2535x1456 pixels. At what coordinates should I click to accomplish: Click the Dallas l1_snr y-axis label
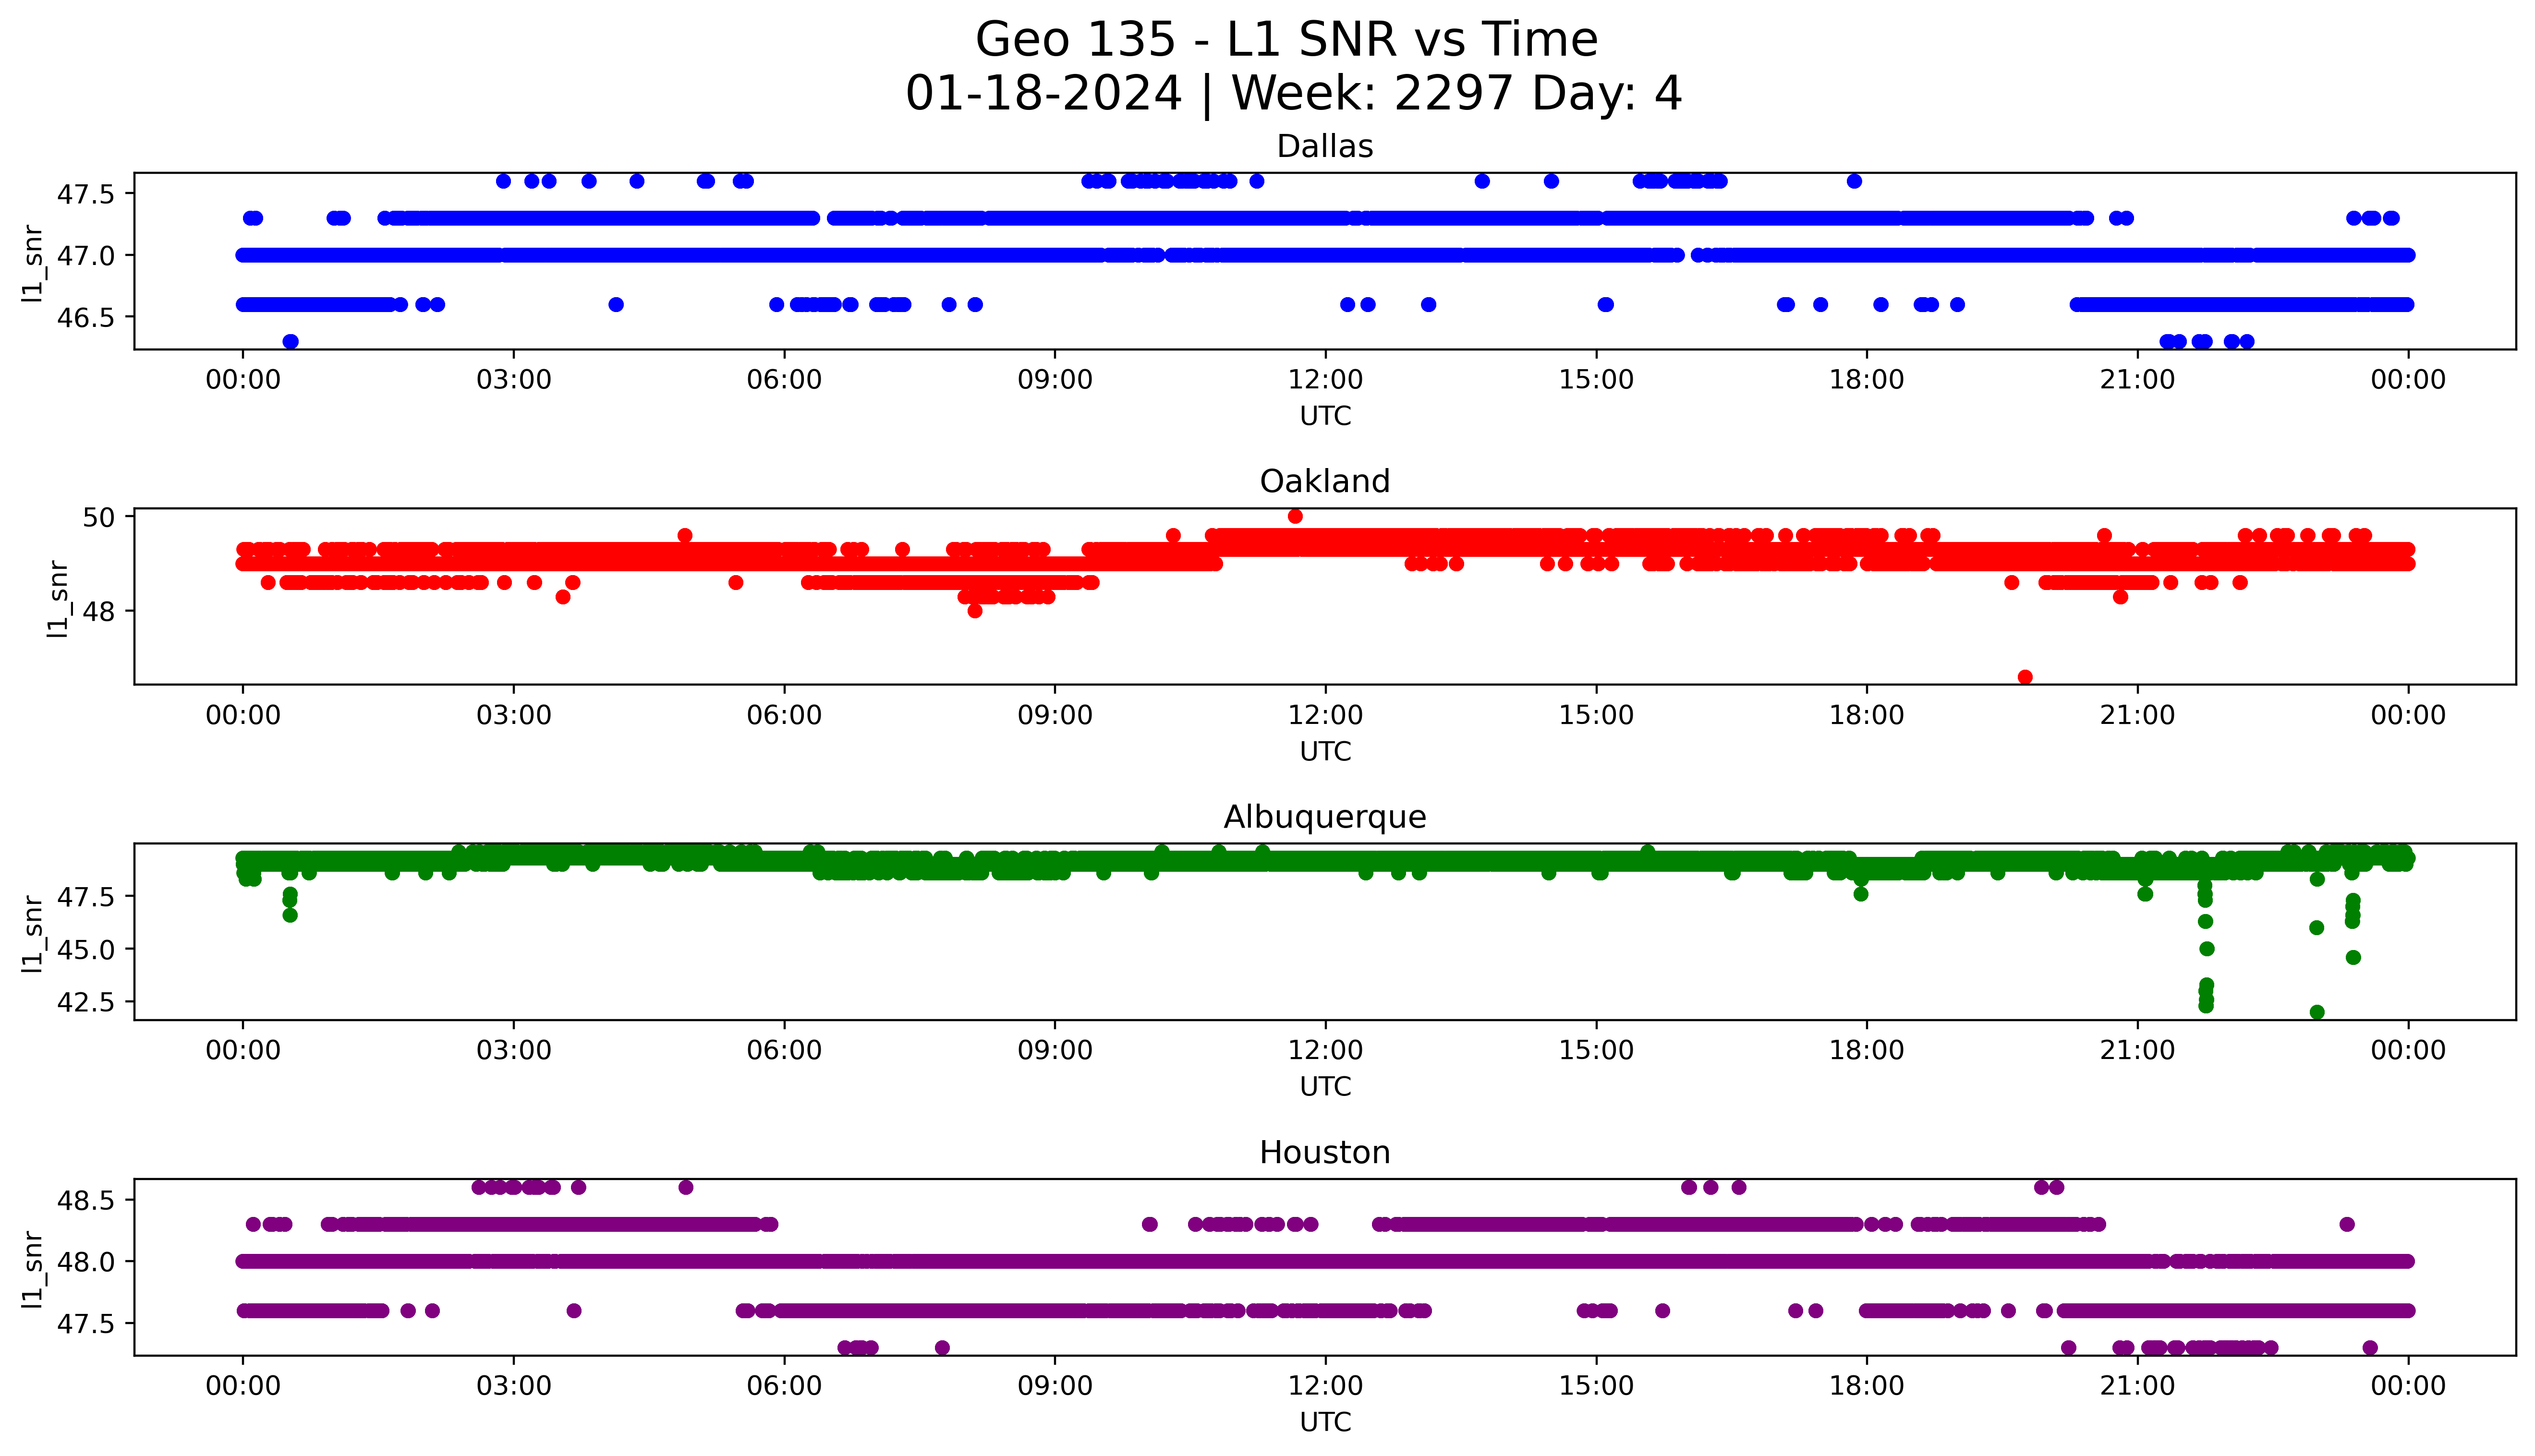pyautogui.click(x=33, y=262)
